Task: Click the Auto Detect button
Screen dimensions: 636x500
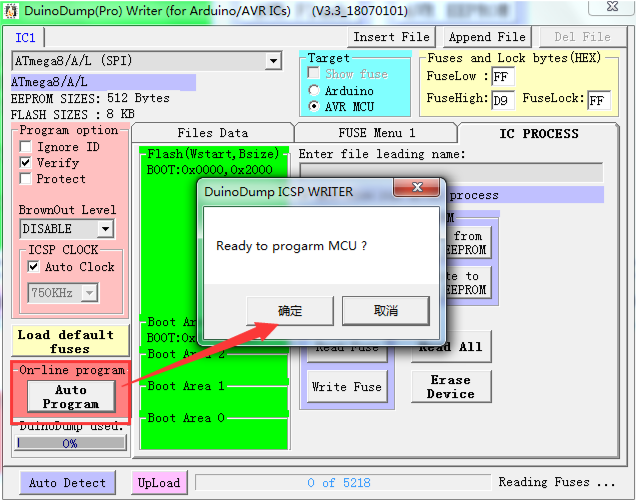Action: click(x=67, y=483)
